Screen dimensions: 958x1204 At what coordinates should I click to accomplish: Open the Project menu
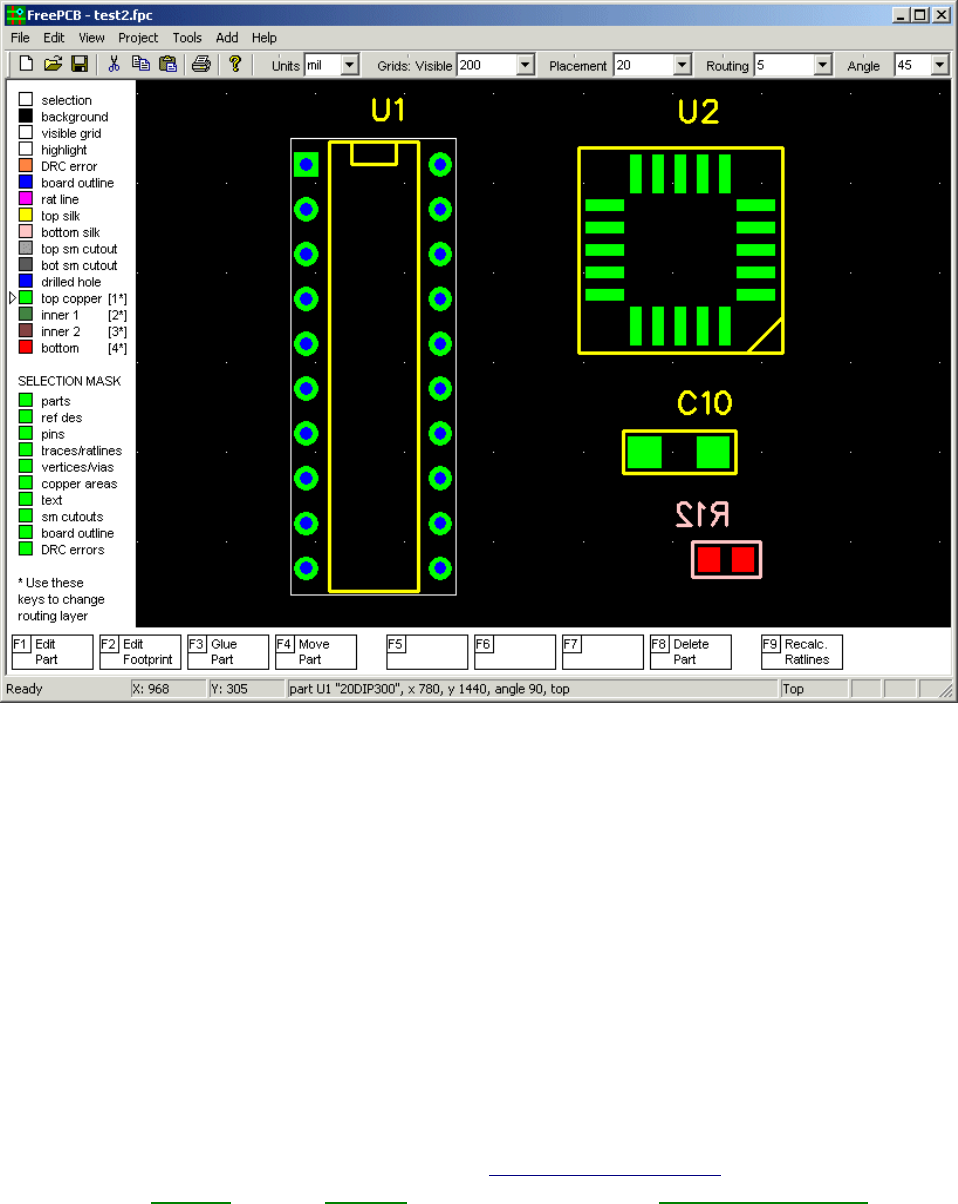(x=138, y=38)
